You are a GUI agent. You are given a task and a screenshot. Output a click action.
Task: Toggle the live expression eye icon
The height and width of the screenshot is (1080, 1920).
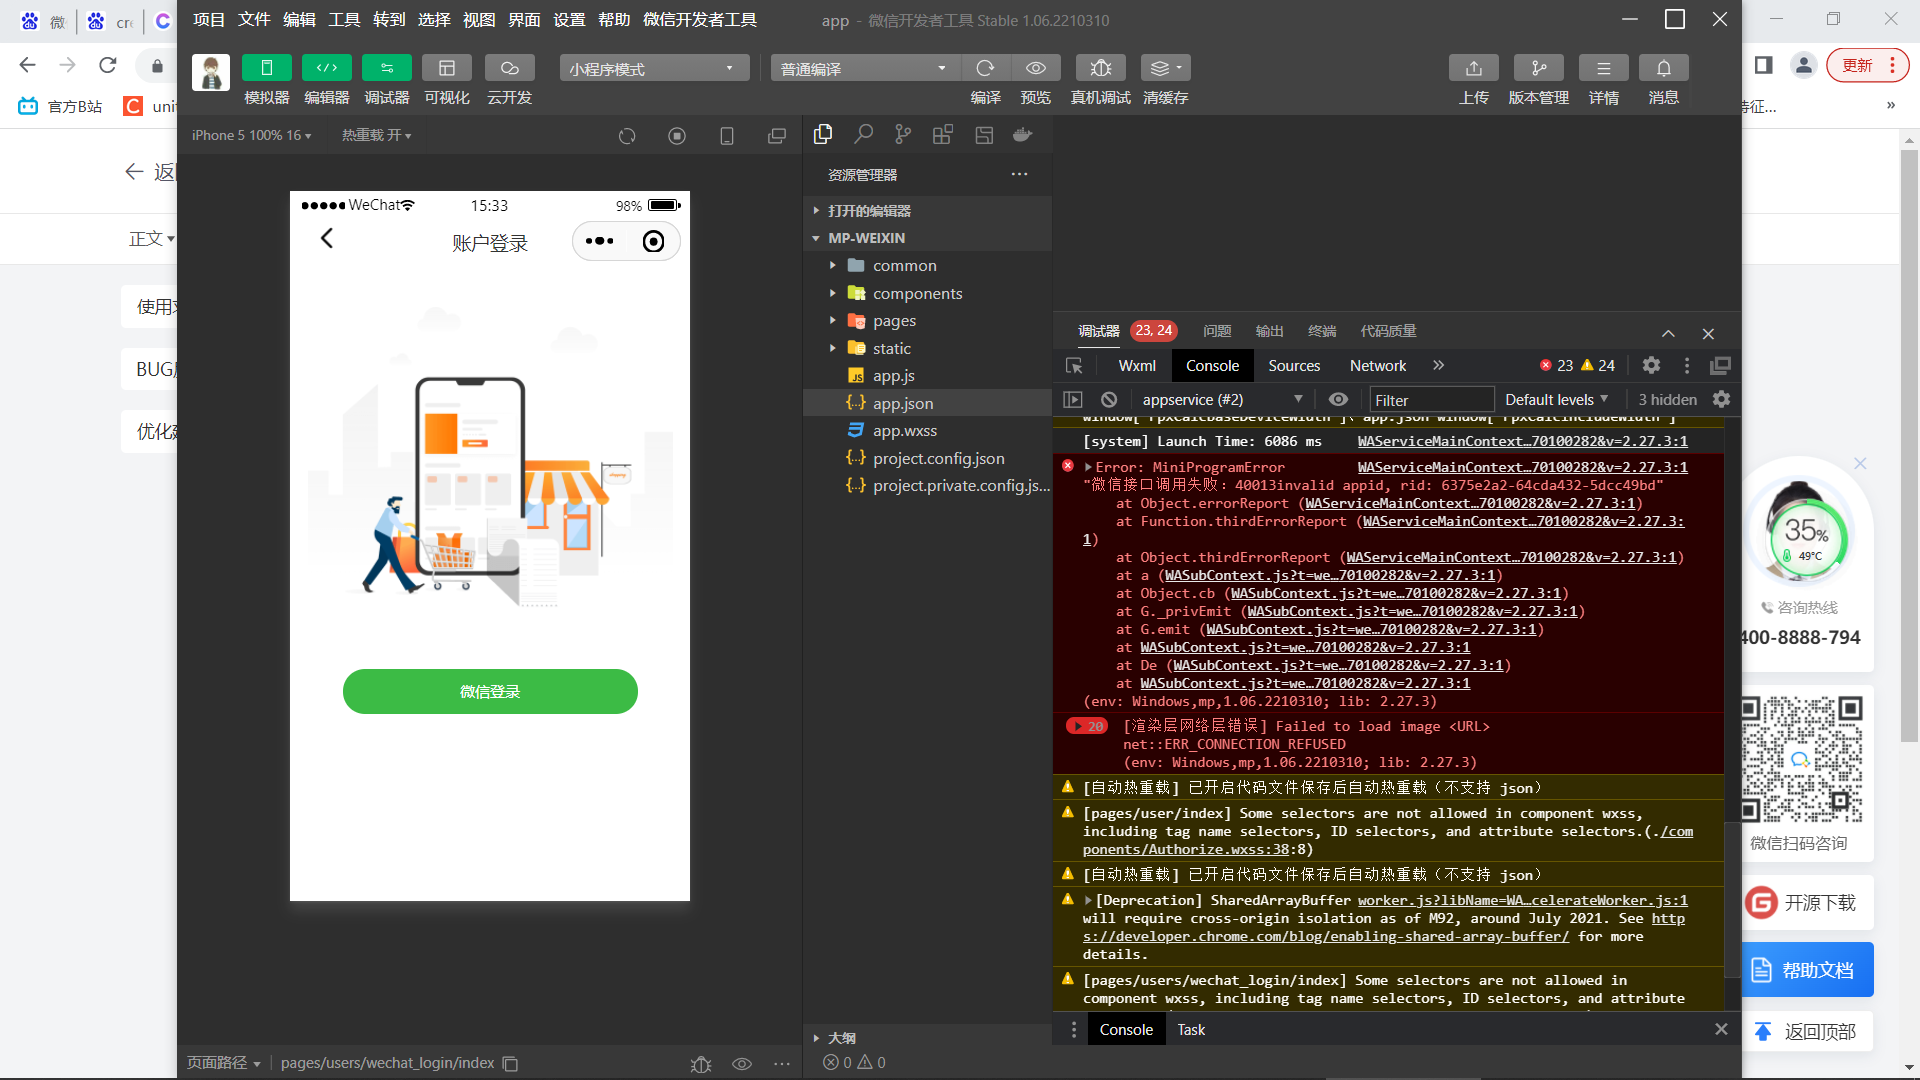tap(1338, 400)
